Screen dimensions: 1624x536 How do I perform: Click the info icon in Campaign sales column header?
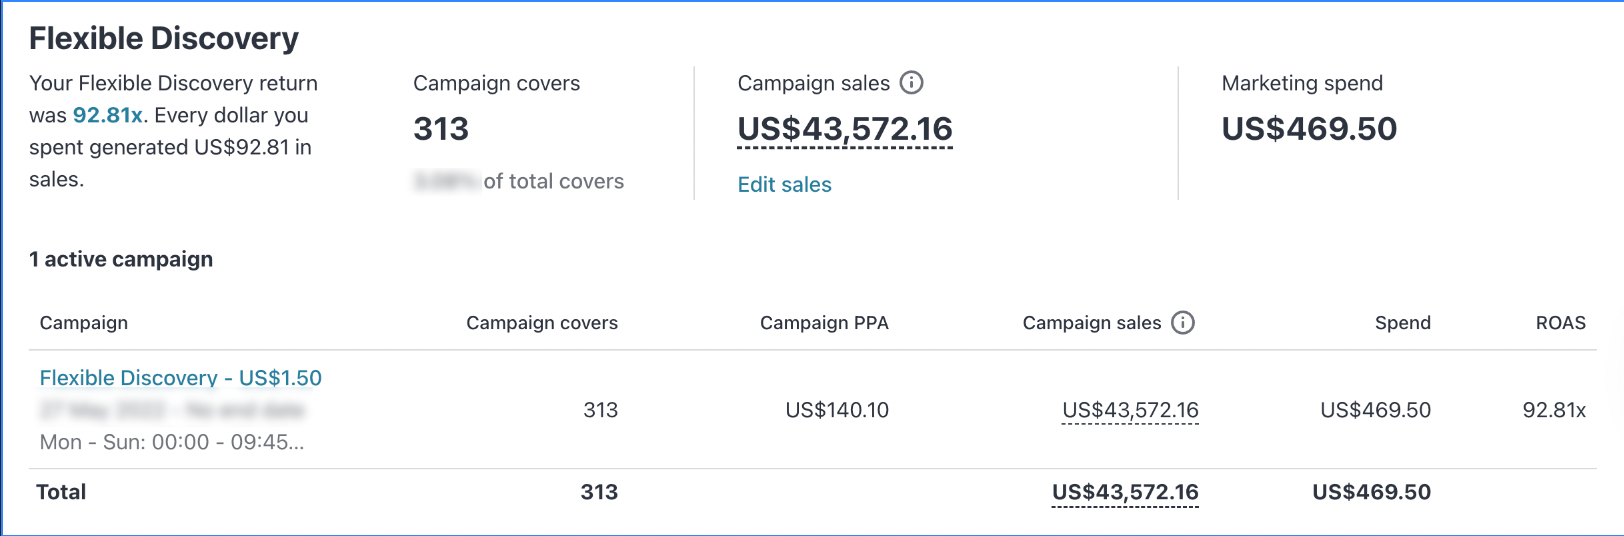(1183, 323)
